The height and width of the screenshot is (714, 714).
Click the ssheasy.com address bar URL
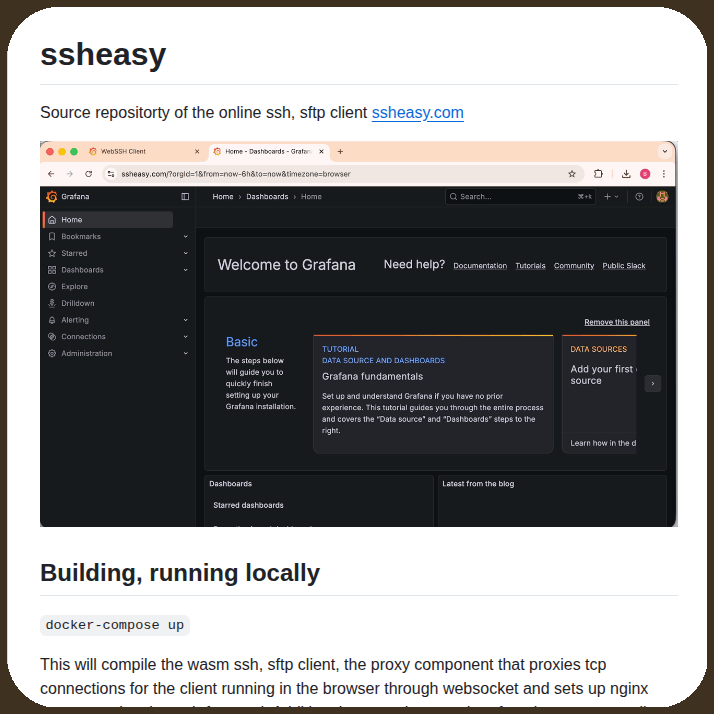coord(236,174)
